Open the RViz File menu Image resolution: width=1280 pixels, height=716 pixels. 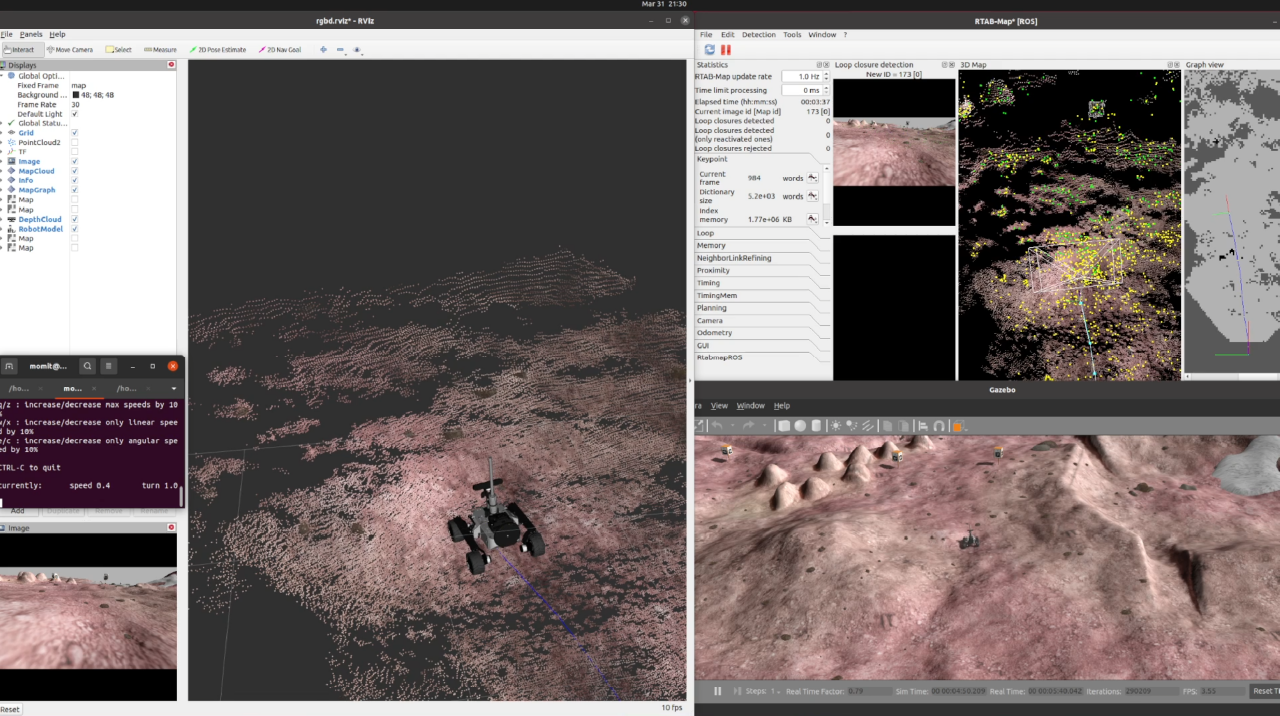click(6, 34)
